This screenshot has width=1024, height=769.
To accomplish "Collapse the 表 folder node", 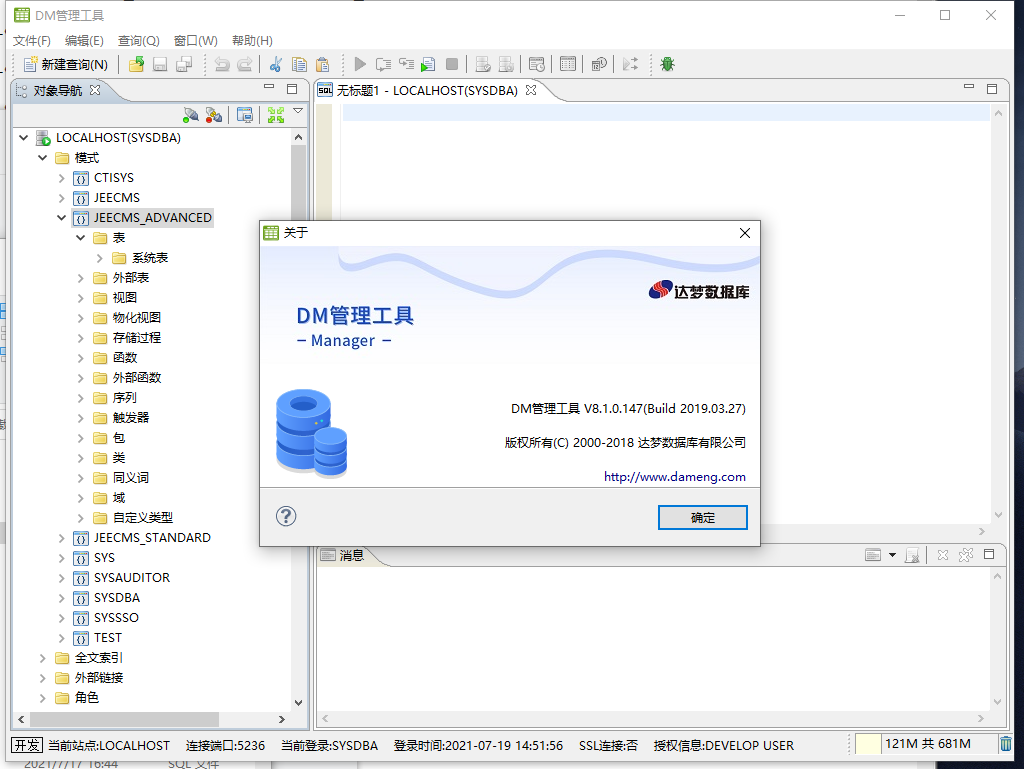I will (x=80, y=238).
